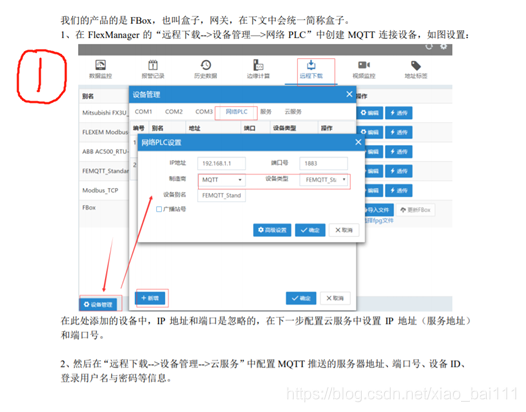
Task: Click 编辑 for the FLEXEM Modbus row
Action: [x=369, y=132]
